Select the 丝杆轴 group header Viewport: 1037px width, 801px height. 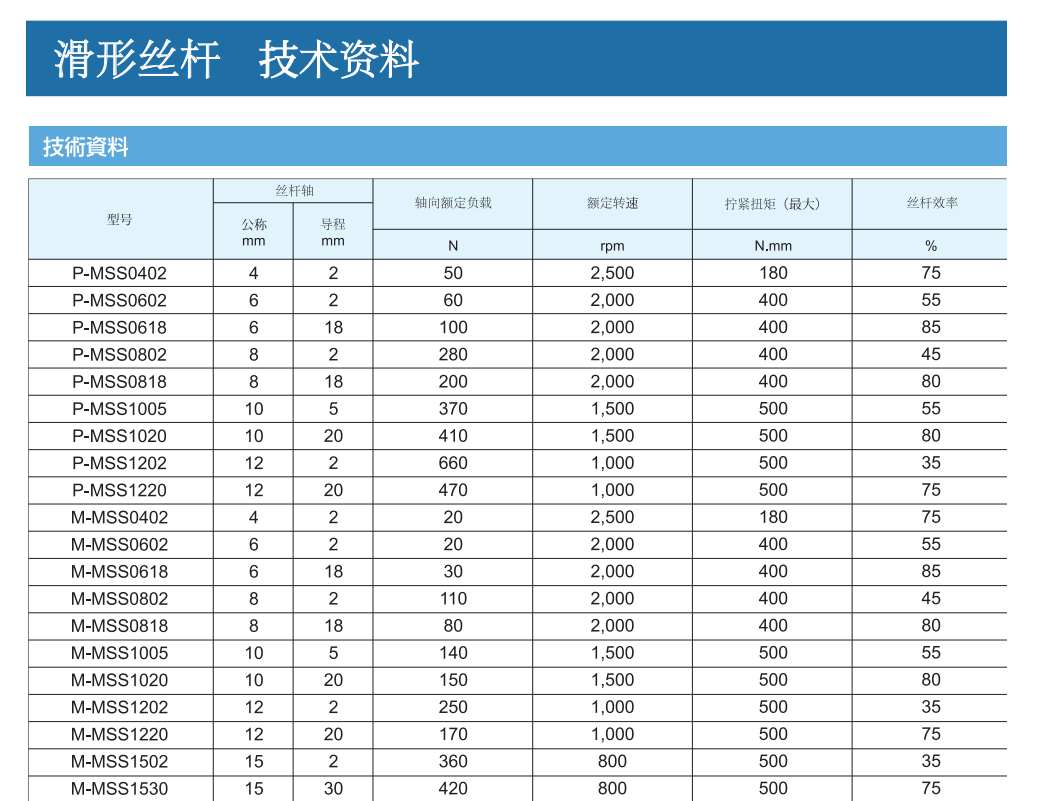pos(293,190)
